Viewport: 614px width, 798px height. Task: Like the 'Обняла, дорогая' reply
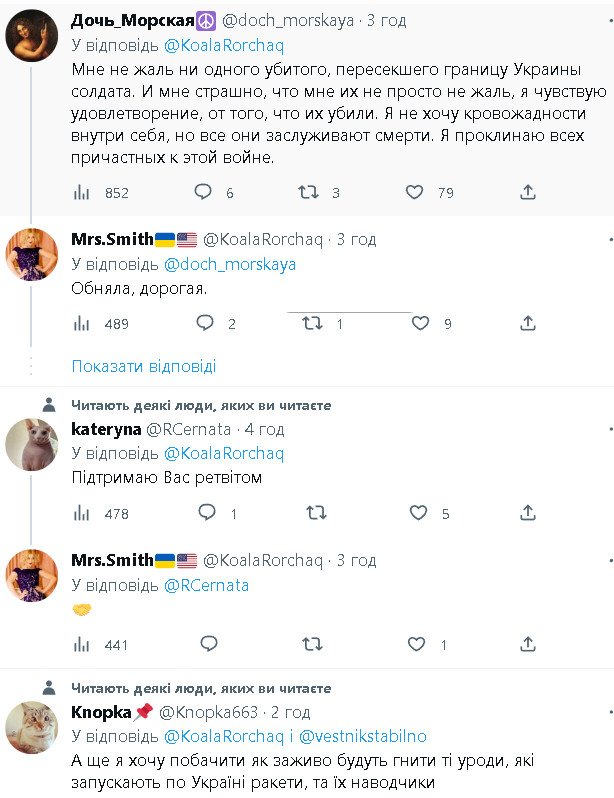tap(421, 323)
